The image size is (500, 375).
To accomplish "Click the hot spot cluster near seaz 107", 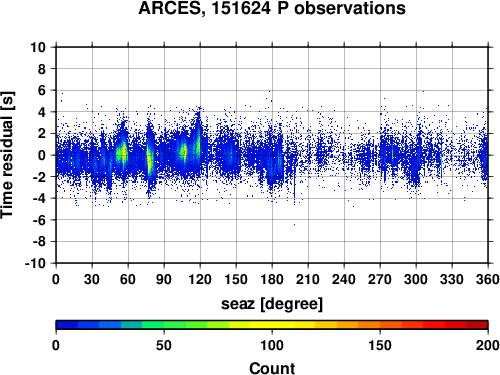I will click(x=184, y=152).
